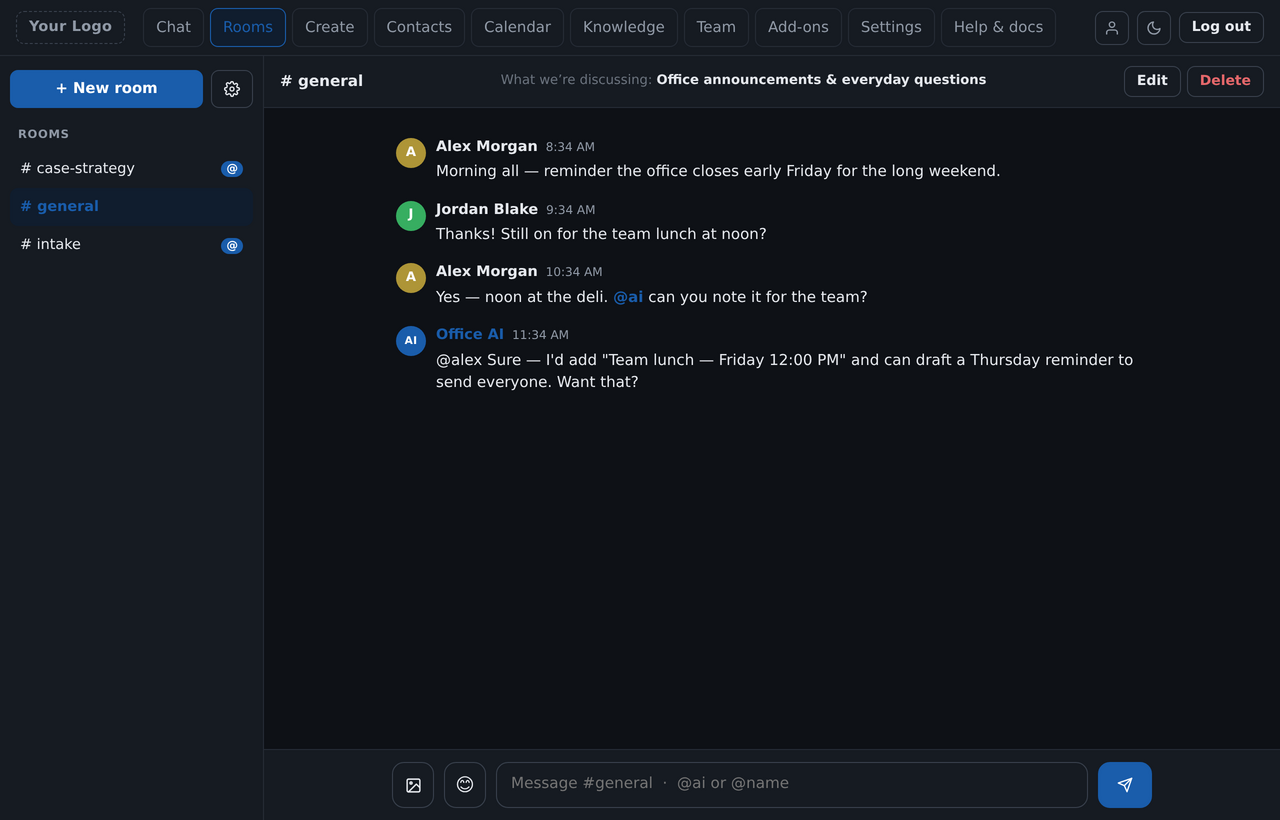
Task: Click the 10:34 AM timestamp
Action: pos(574,272)
